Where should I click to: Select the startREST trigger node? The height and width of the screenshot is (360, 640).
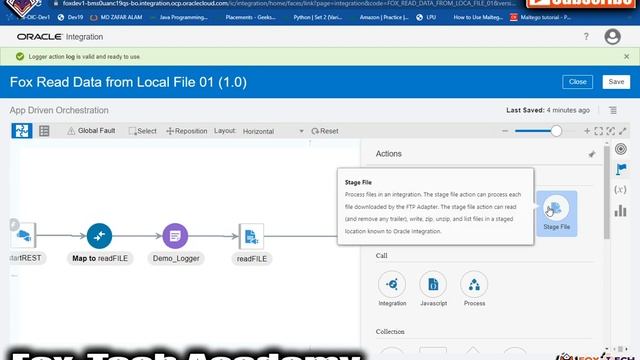click(x=24, y=236)
